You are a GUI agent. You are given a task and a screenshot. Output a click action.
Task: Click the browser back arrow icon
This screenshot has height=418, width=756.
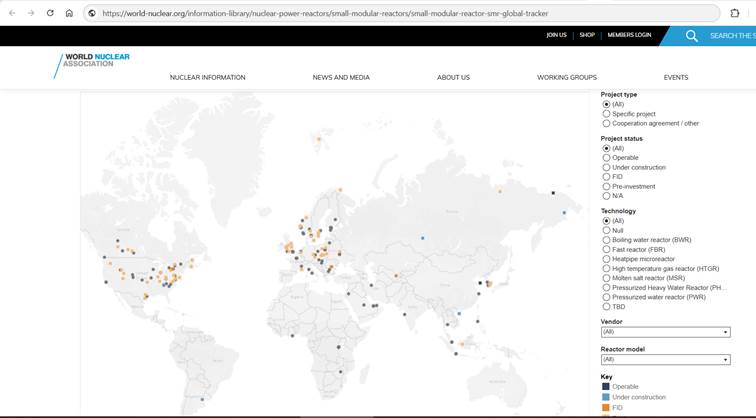tap(12, 13)
